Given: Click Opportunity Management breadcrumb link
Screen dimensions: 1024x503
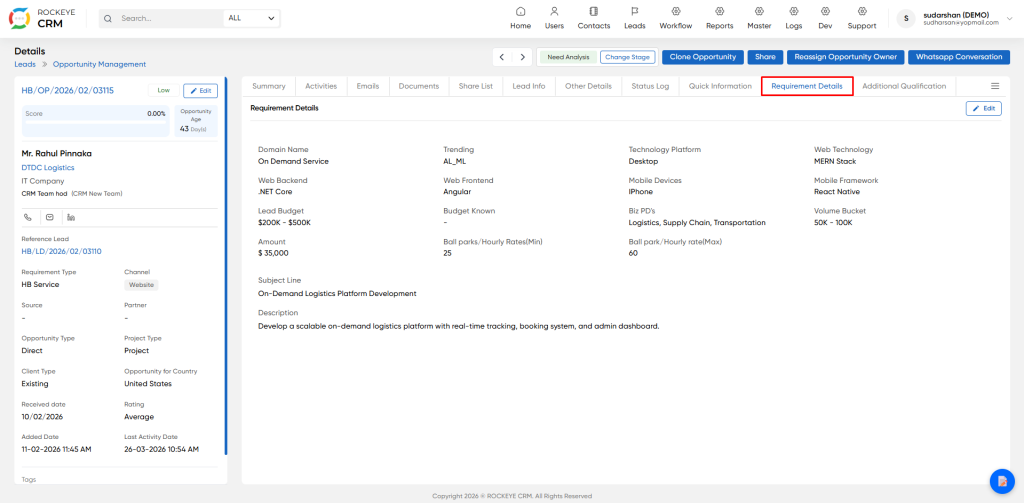Looking at the screenshot, I should click(x=99, y=65).
